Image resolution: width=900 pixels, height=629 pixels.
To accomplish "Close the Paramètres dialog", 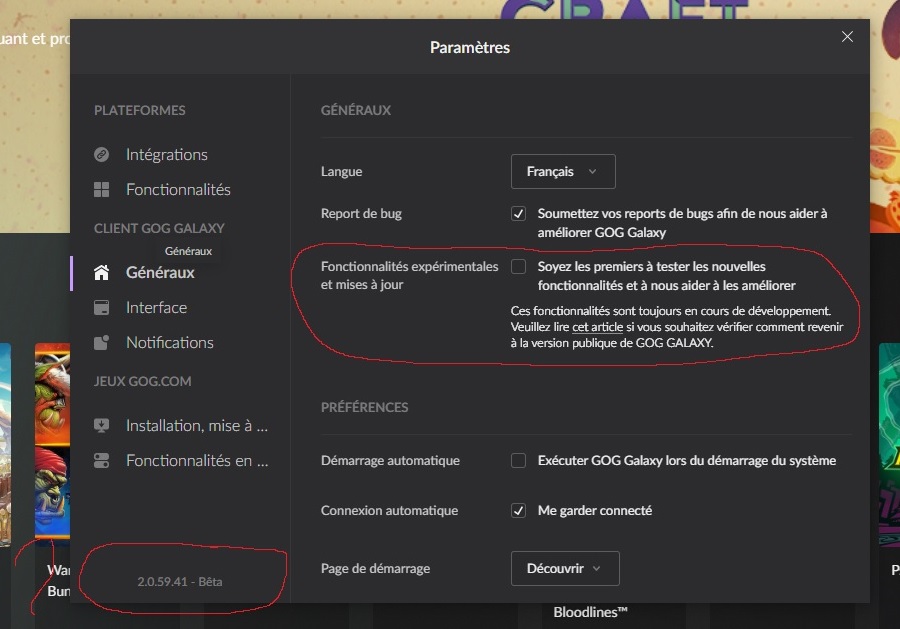I will [847, 37].
